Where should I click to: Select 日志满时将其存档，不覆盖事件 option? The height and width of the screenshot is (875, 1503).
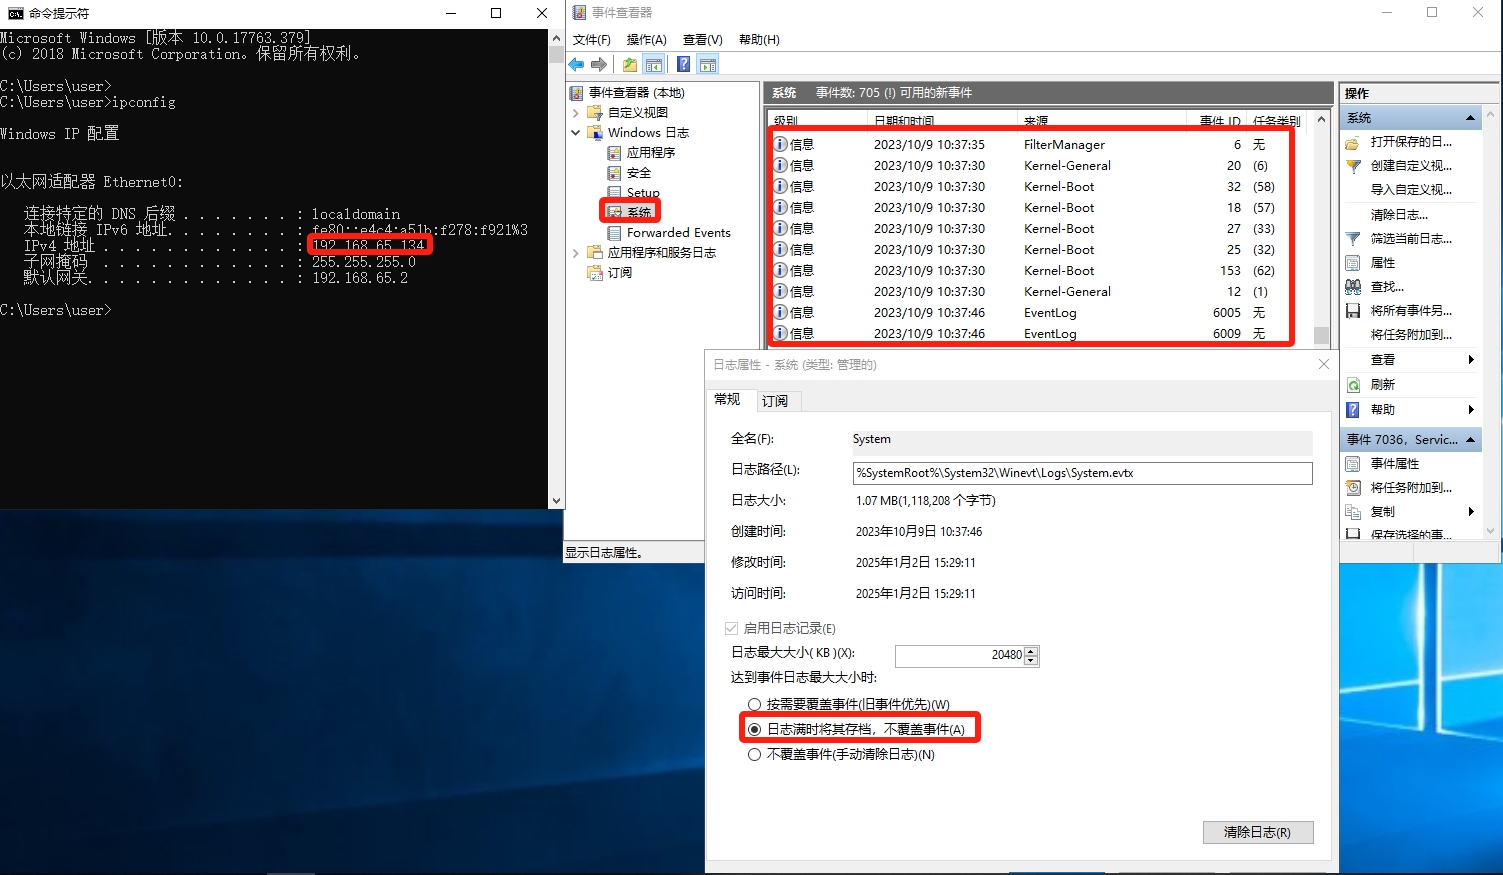click(x=756, y=730)
